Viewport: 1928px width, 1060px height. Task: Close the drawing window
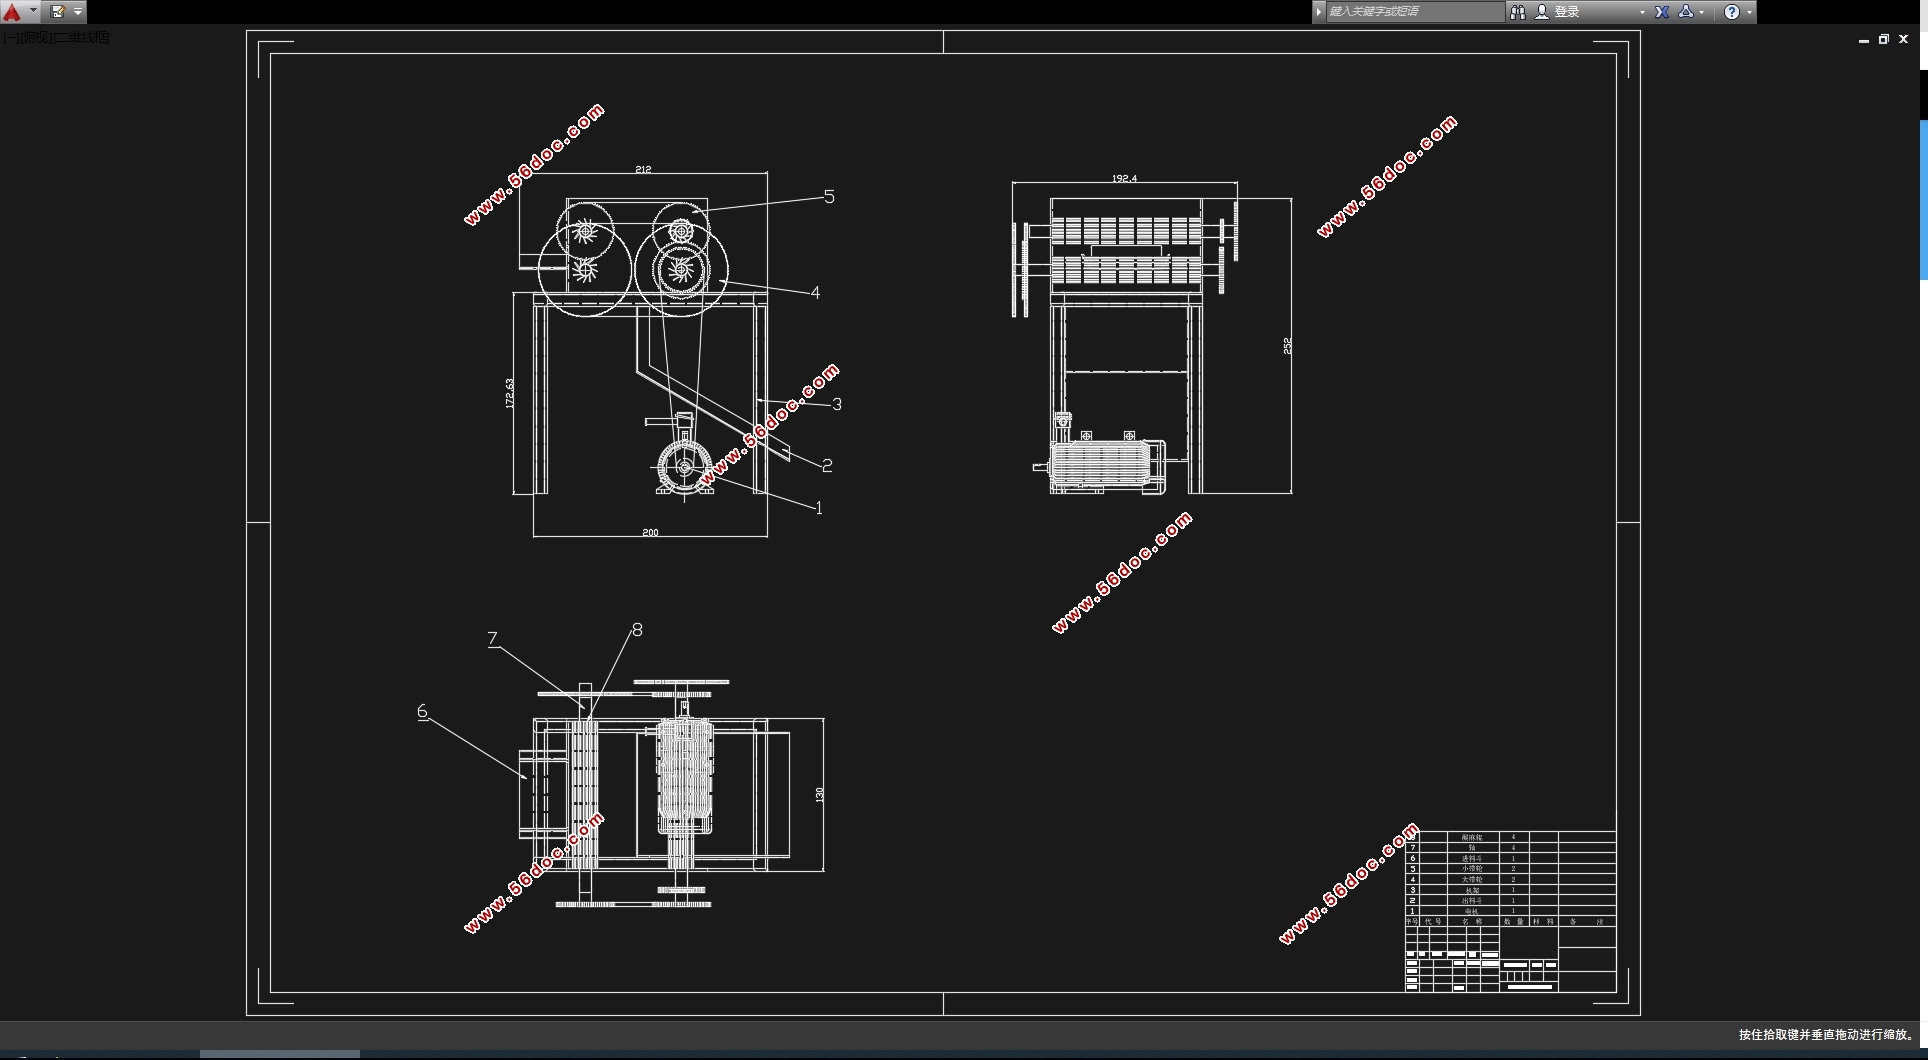coord(1904,40)
